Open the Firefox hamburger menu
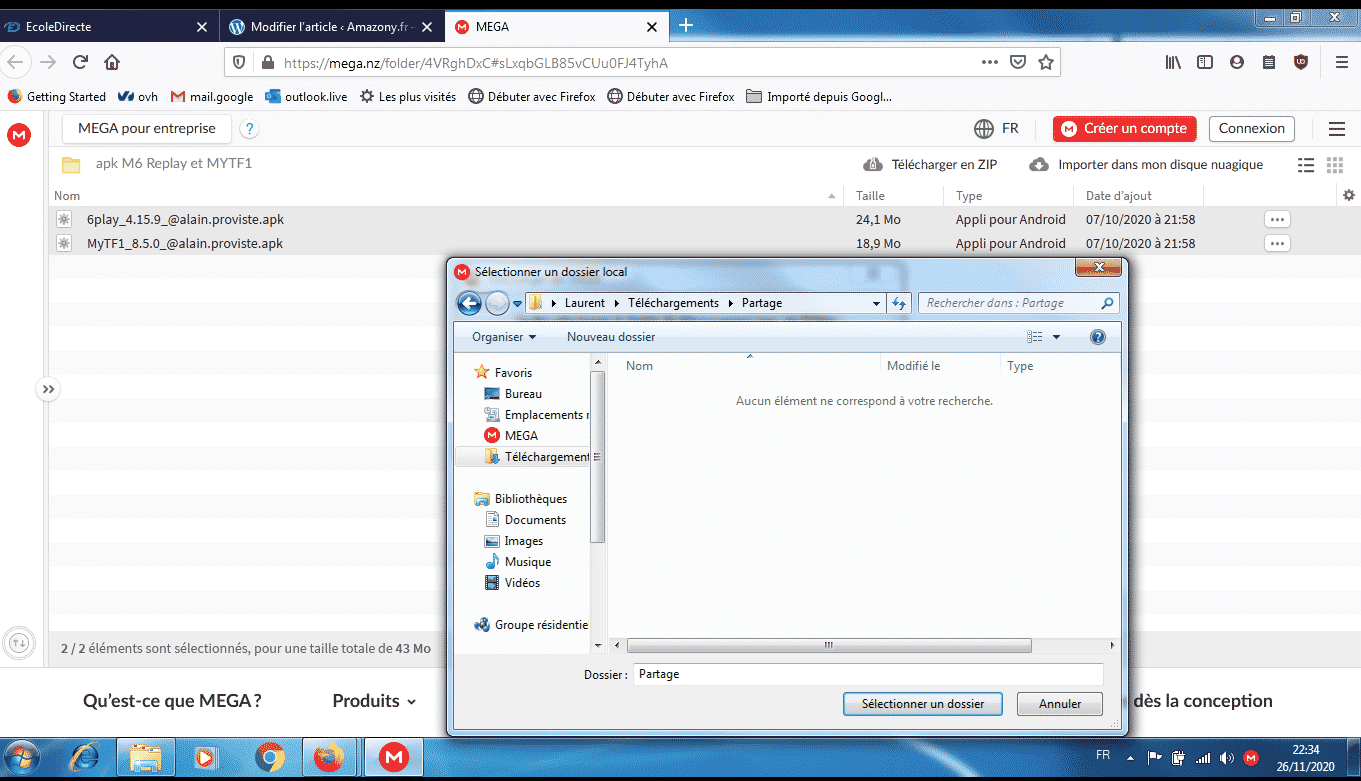The width and height of the screenshot is (1361, 781). coord(1341,62)
